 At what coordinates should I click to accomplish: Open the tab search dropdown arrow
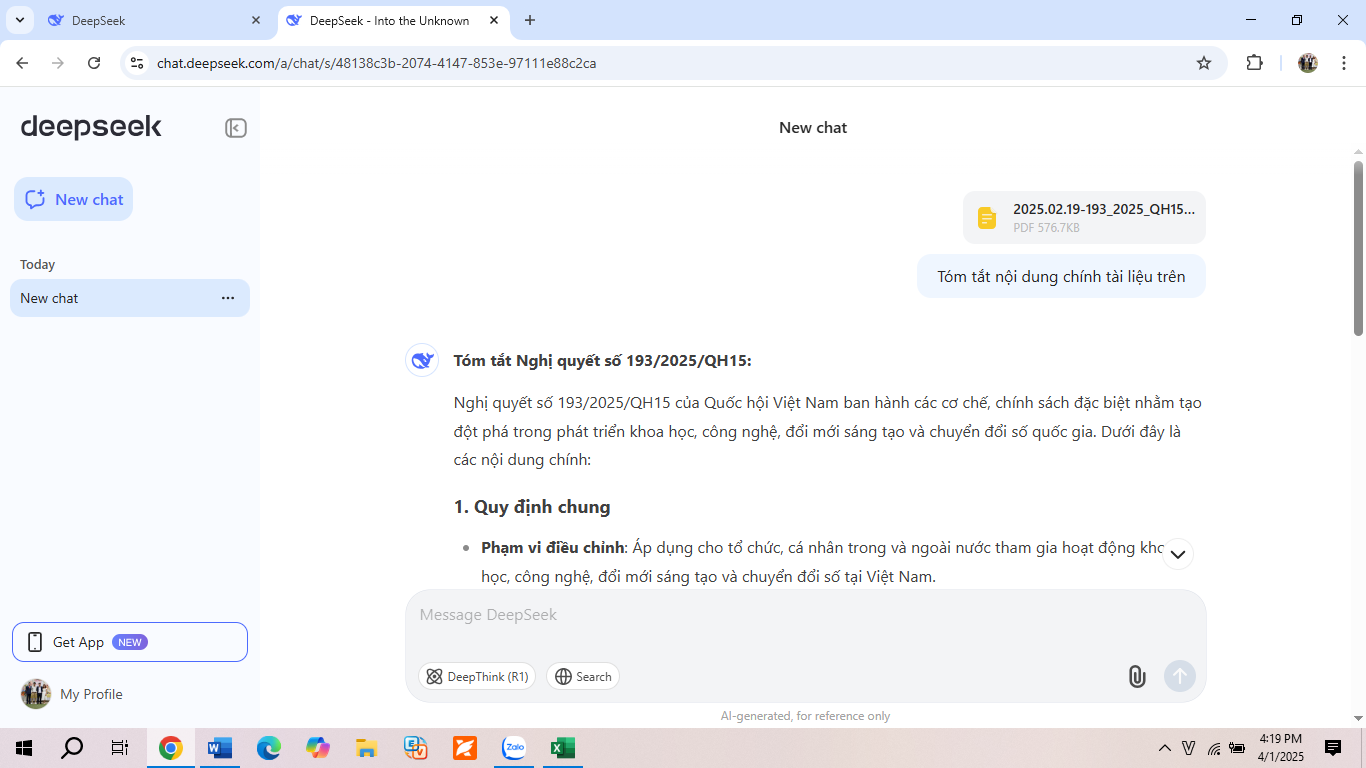19,20
